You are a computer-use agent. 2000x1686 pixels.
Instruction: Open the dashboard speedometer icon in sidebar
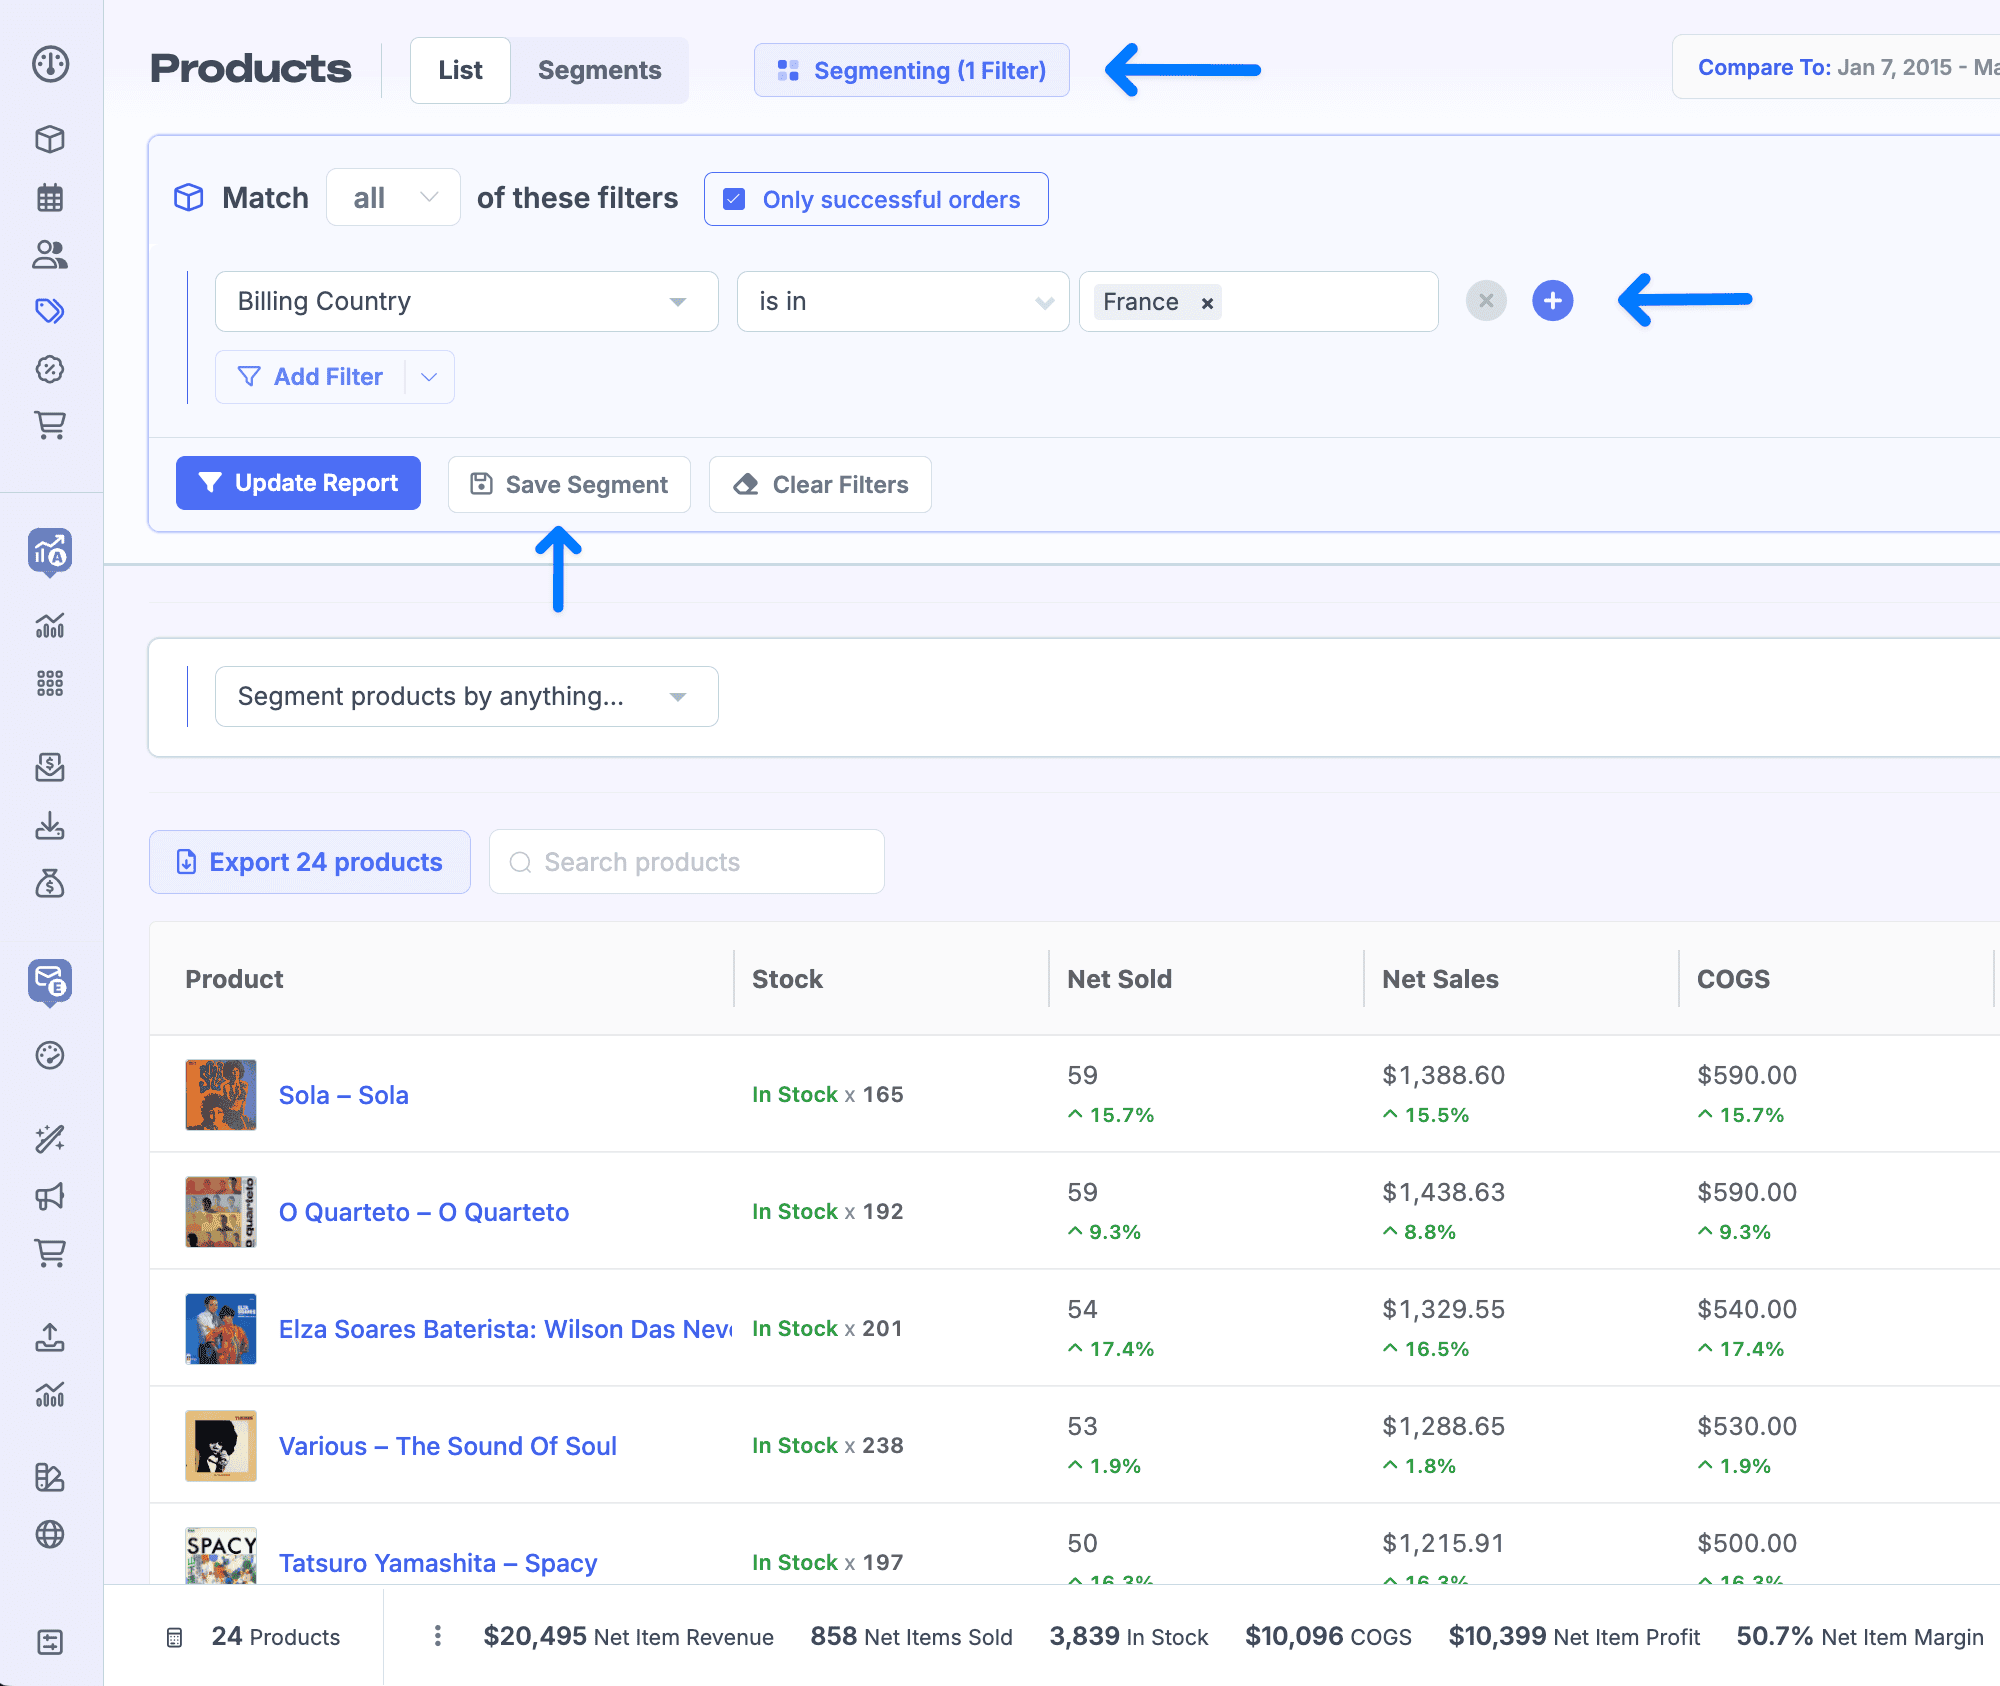pos(49,64)
